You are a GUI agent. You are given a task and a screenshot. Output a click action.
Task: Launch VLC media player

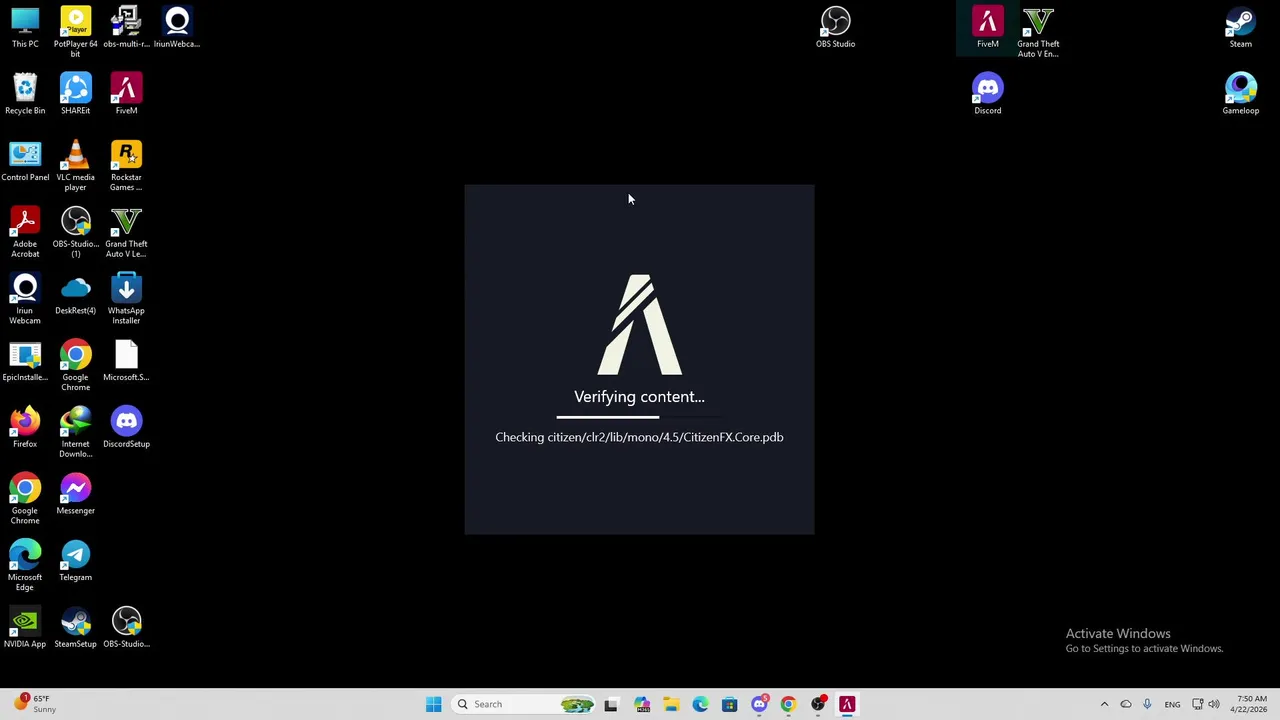click(75, 165)
